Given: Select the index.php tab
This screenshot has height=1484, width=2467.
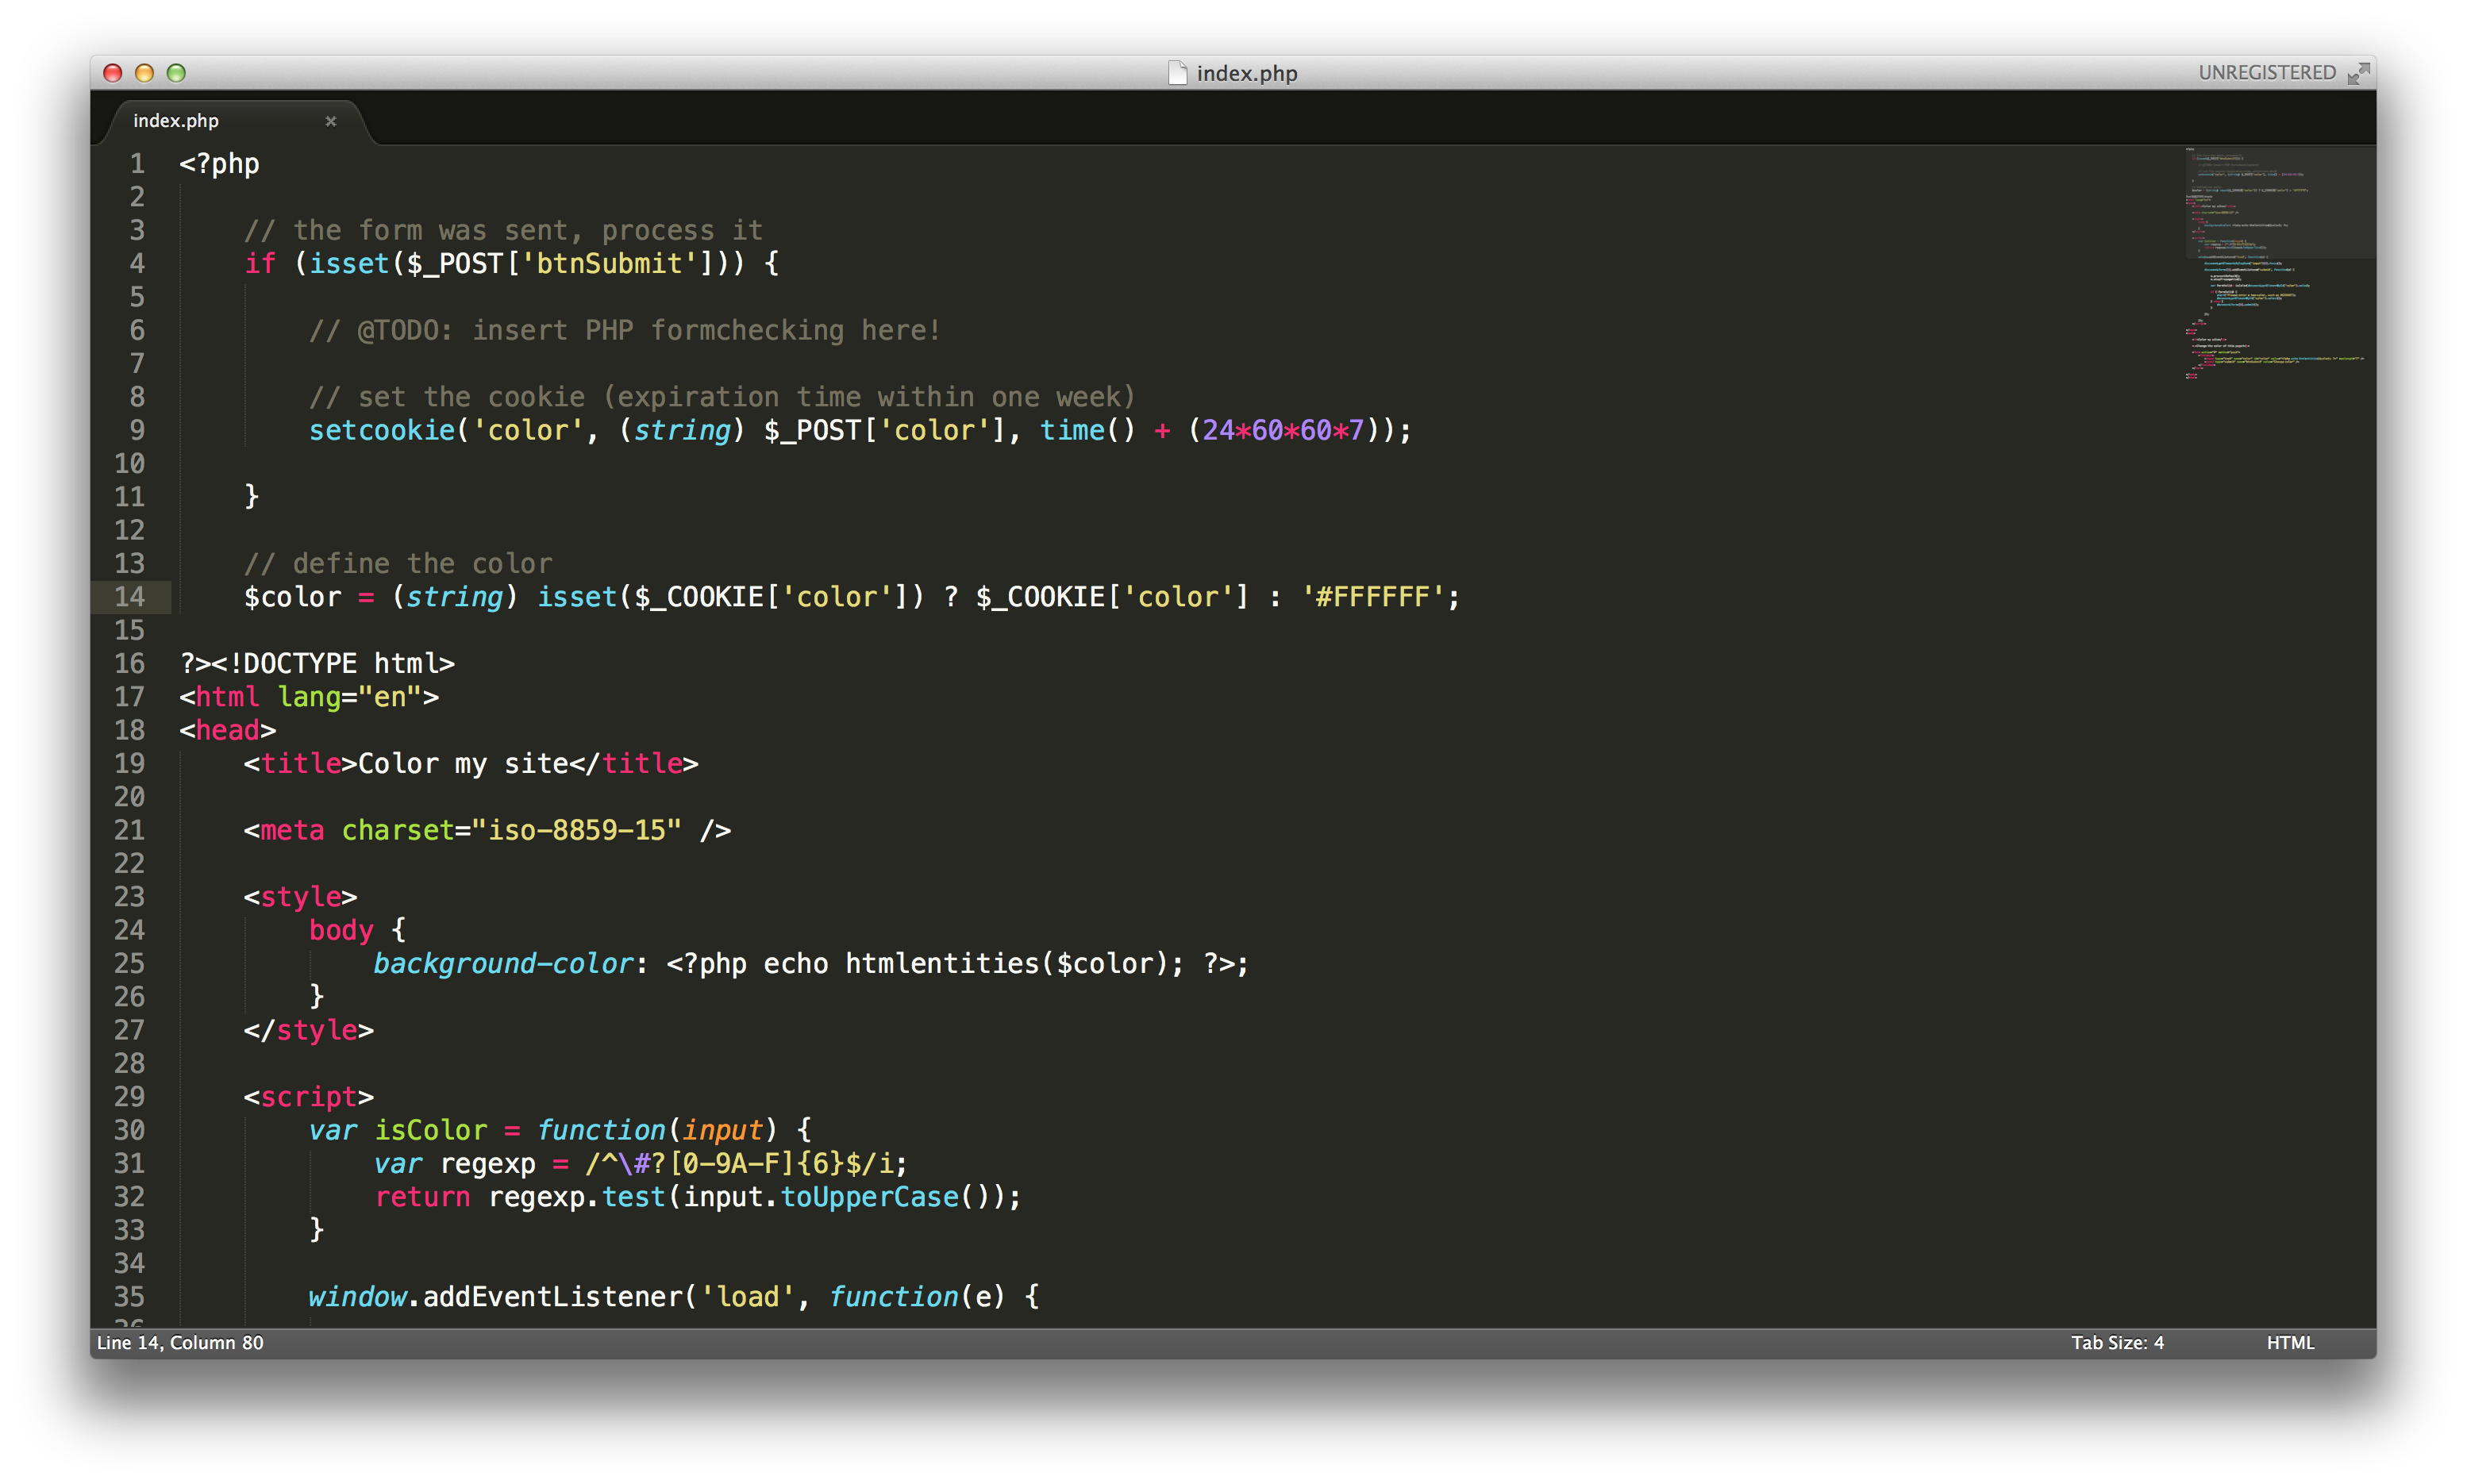Looking at the screenshot, I should 176,121.
